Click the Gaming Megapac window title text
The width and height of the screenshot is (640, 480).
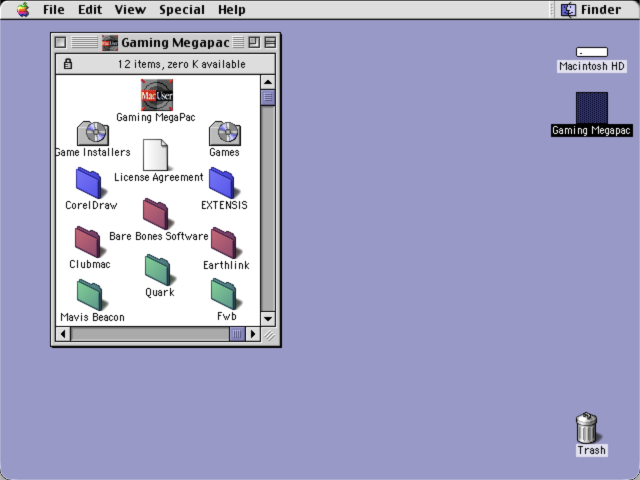coord(175,42)
